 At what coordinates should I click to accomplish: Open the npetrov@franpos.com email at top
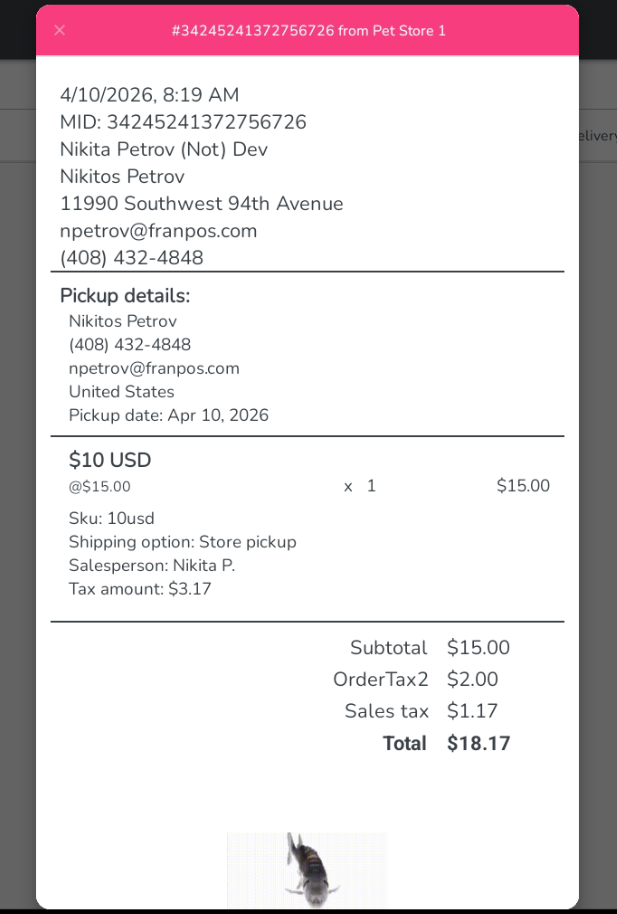pos(158,230)
